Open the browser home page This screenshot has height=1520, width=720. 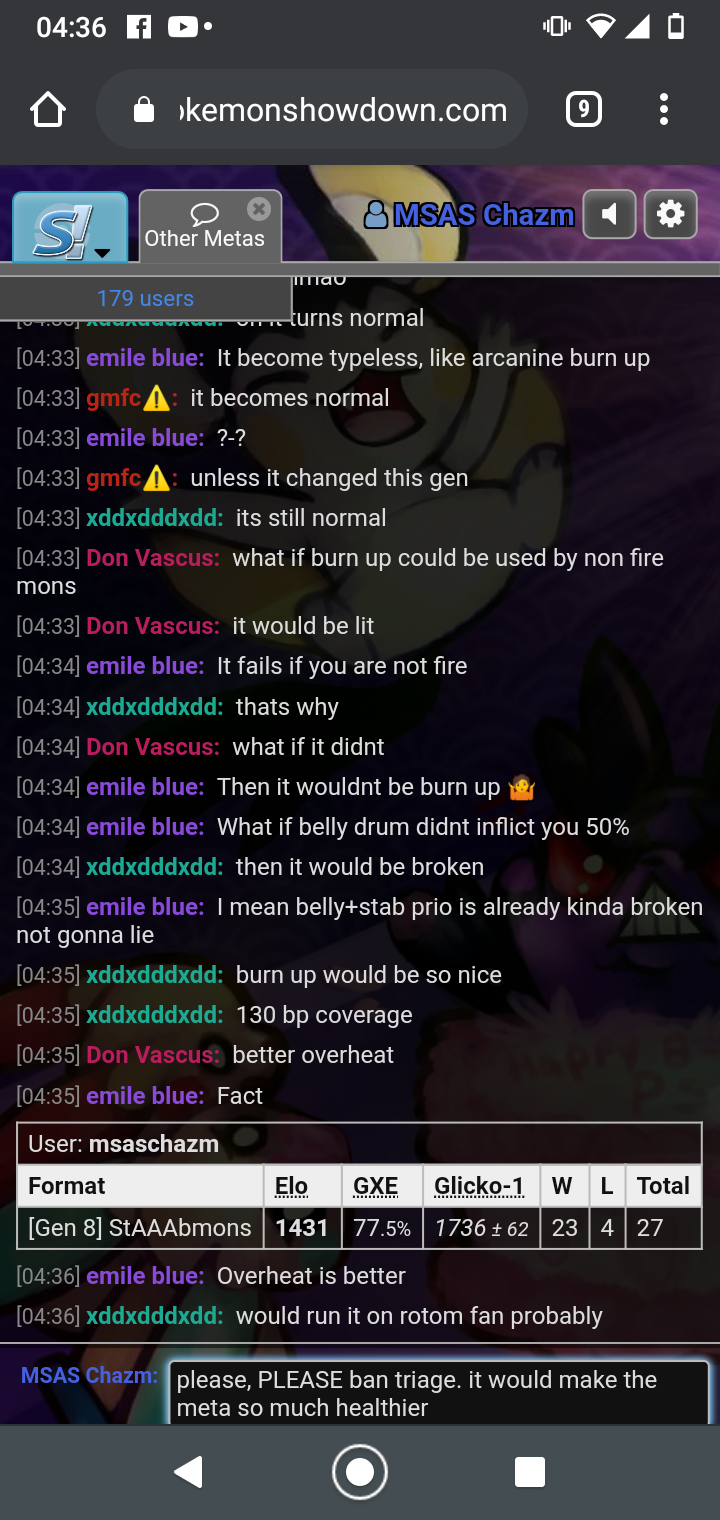point(48,110)
